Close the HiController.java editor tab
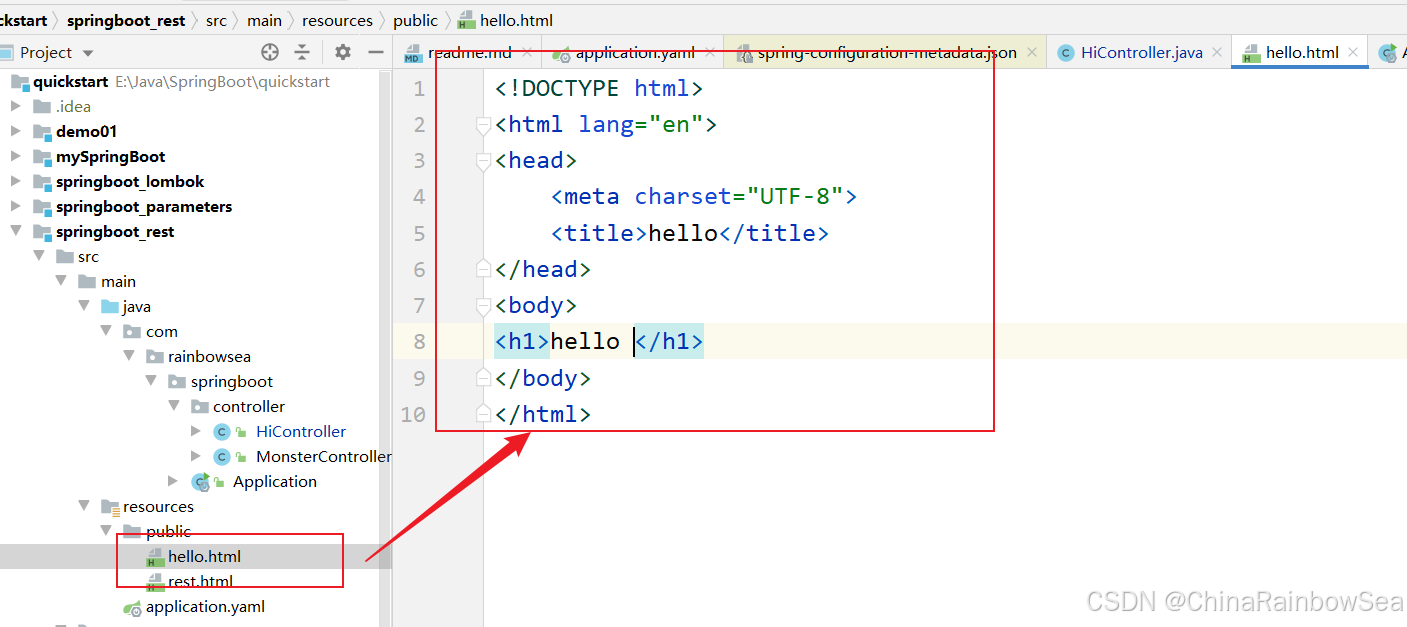This screenshot has height=627, width=1407. pyautogui.click(x=1217, y=53)
